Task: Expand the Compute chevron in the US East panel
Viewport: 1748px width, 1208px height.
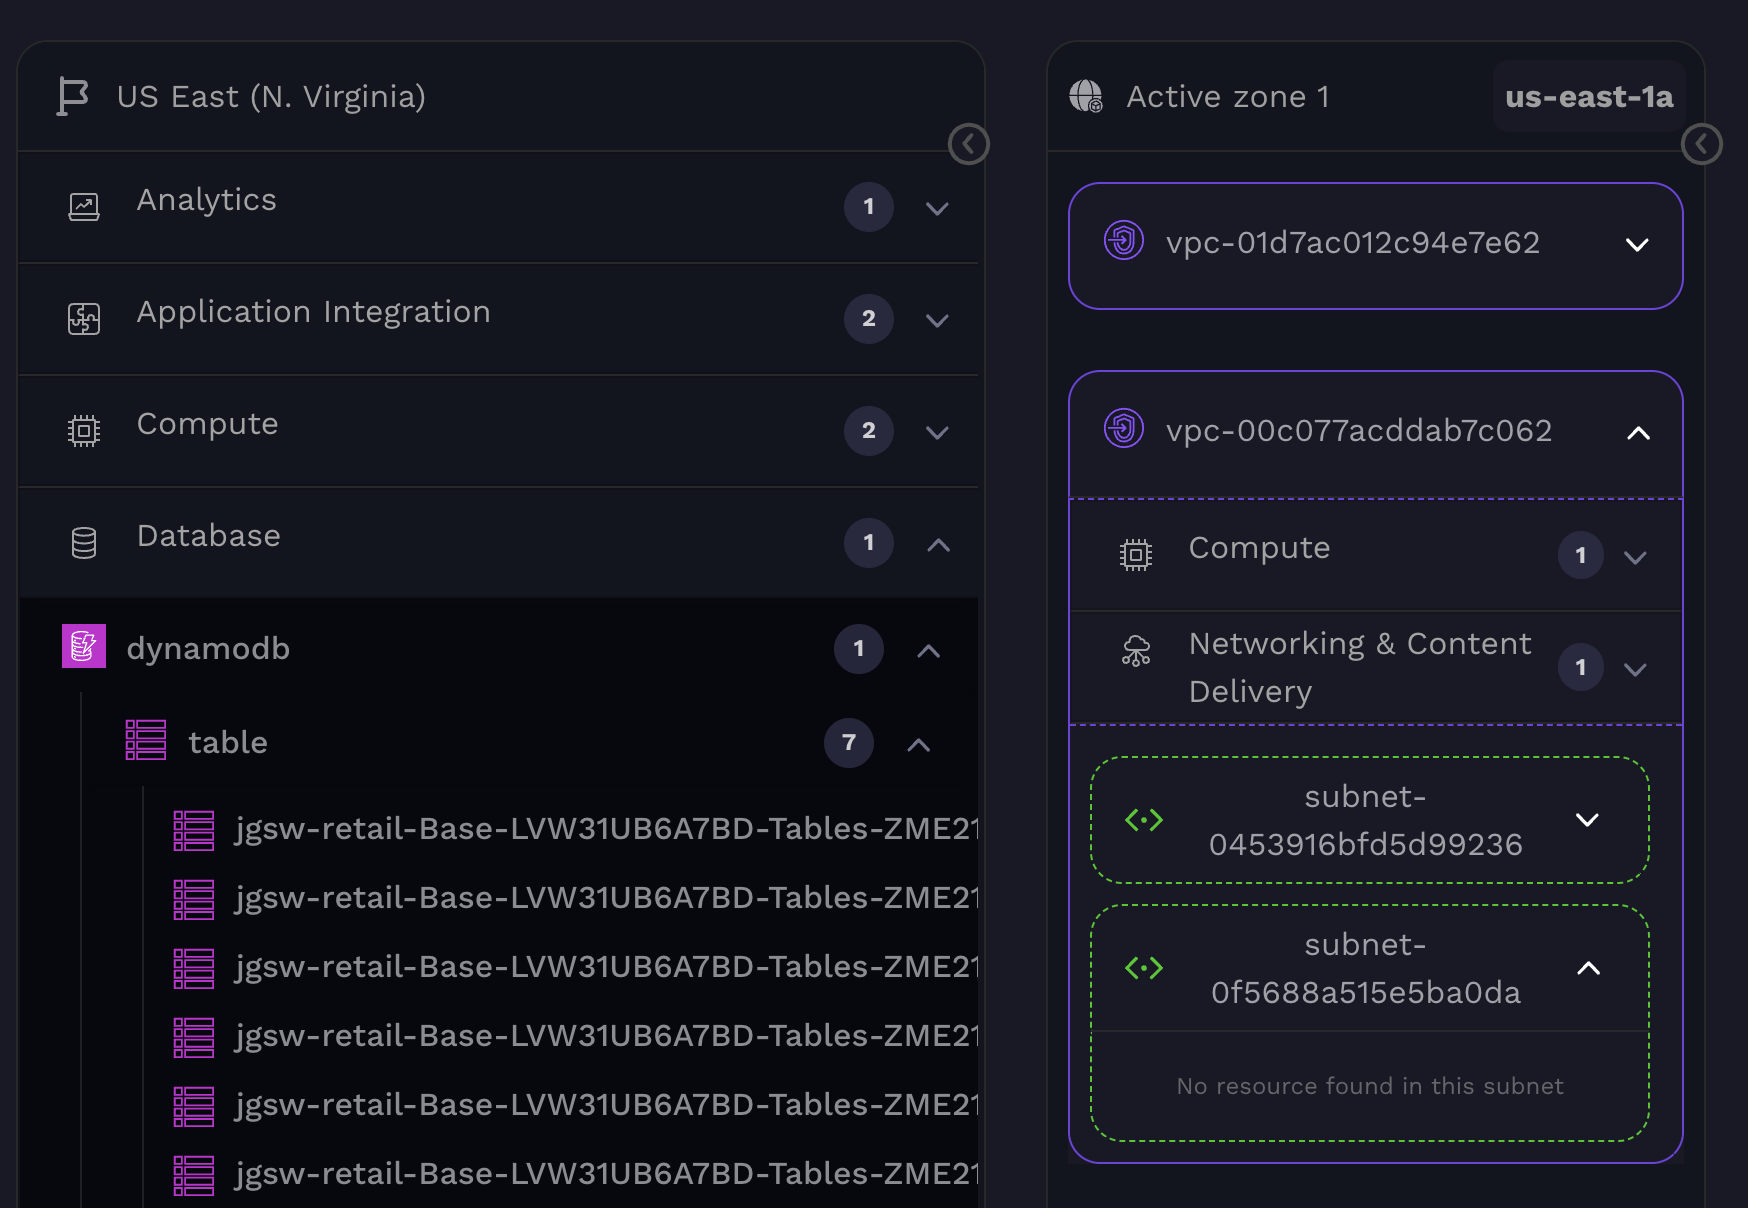Action: click(937, 432)
